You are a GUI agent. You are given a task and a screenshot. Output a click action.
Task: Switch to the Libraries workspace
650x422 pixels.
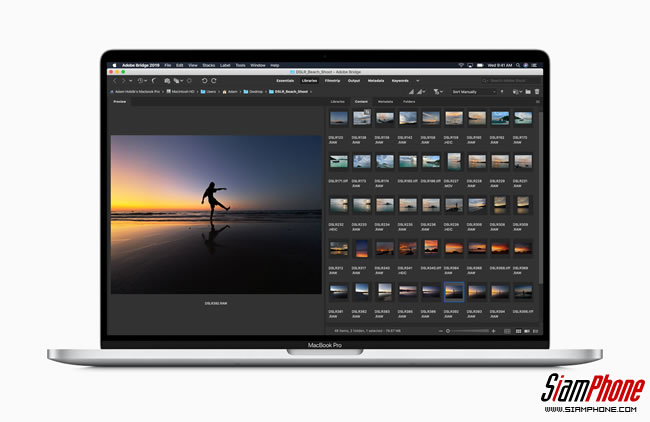pos(309,81)
